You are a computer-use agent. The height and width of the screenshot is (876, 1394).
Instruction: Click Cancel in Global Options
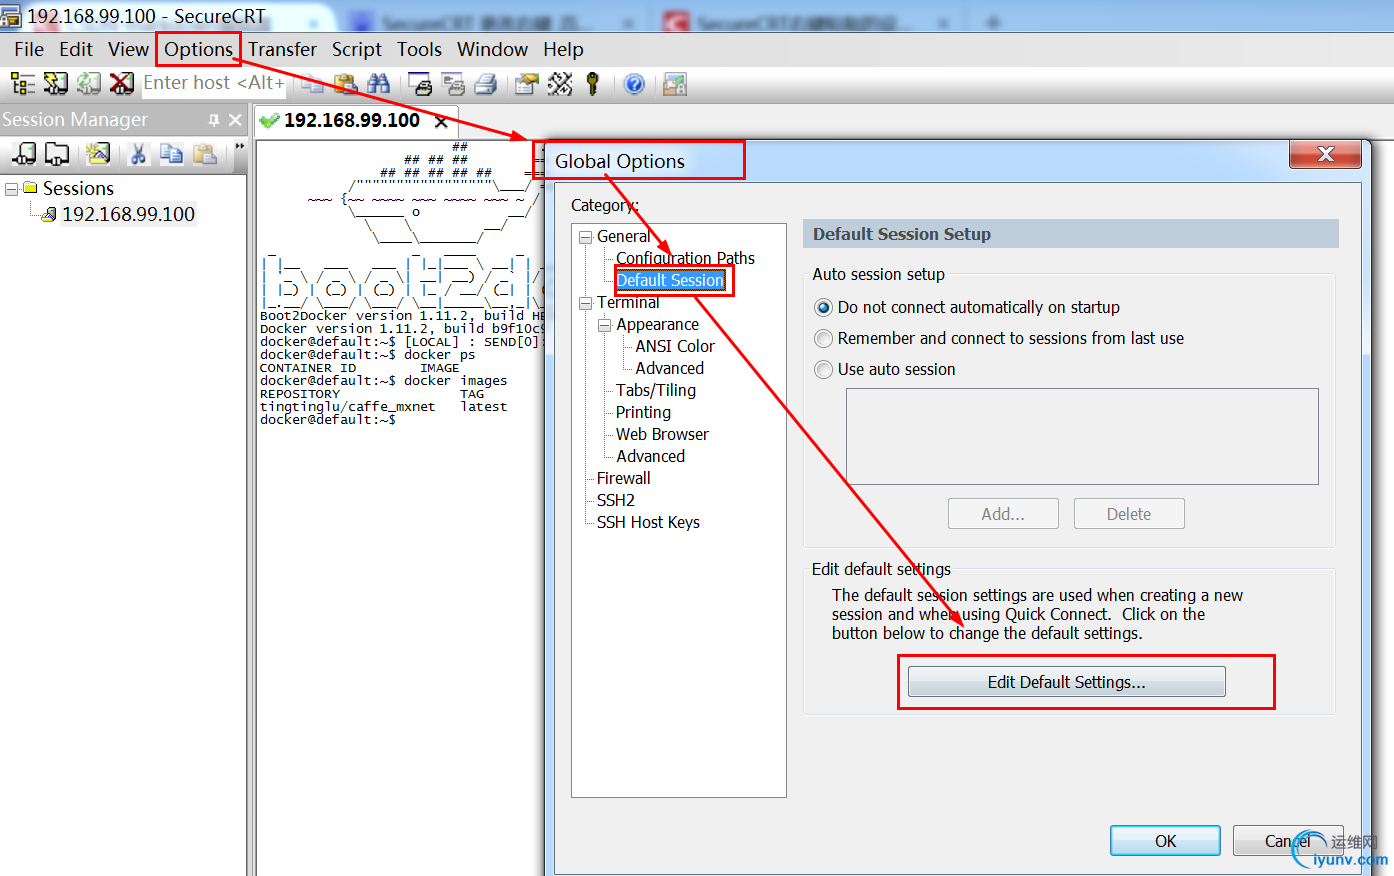[x=1288, y=841]
